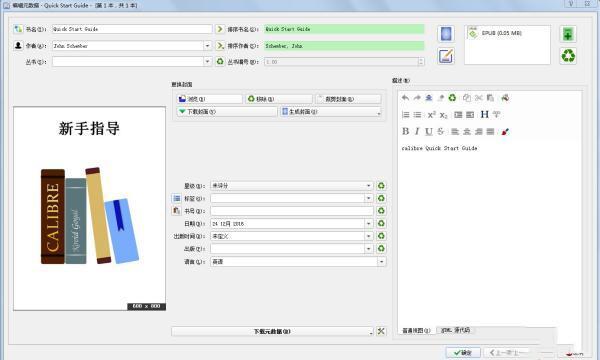The image size is (600, 360).
Task: Paste icon in description toolbar
Action: (490, 98)
